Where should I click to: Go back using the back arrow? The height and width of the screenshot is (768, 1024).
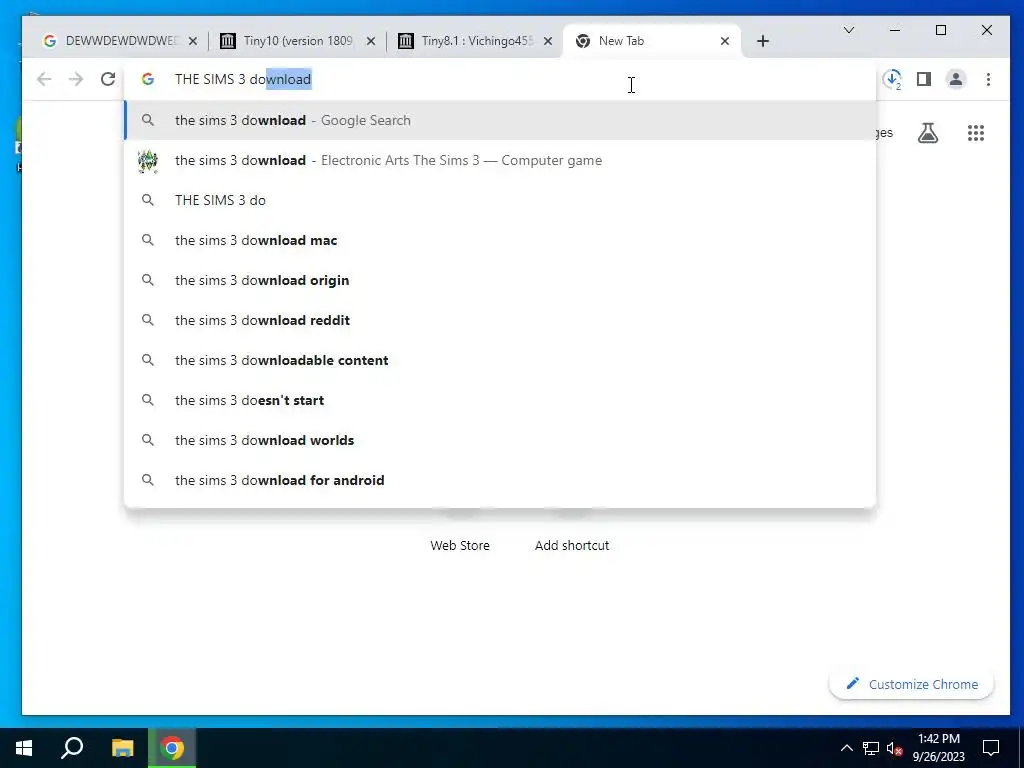coord(44,79)
